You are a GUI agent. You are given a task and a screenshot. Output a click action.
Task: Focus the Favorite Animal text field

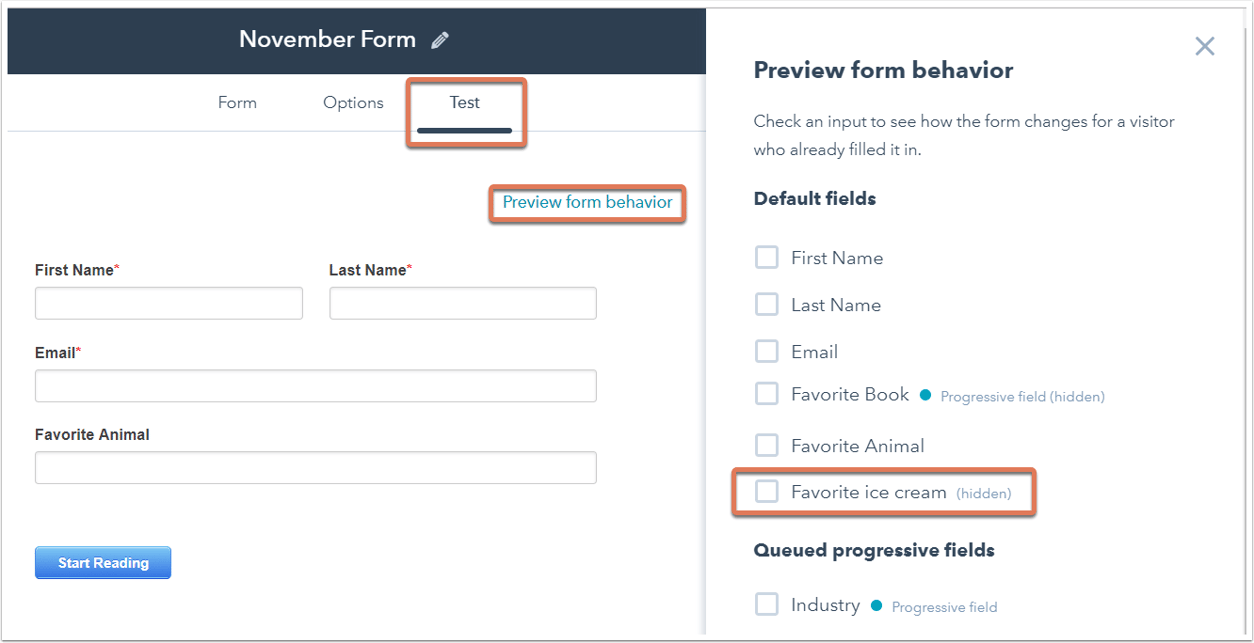point(316,468)
